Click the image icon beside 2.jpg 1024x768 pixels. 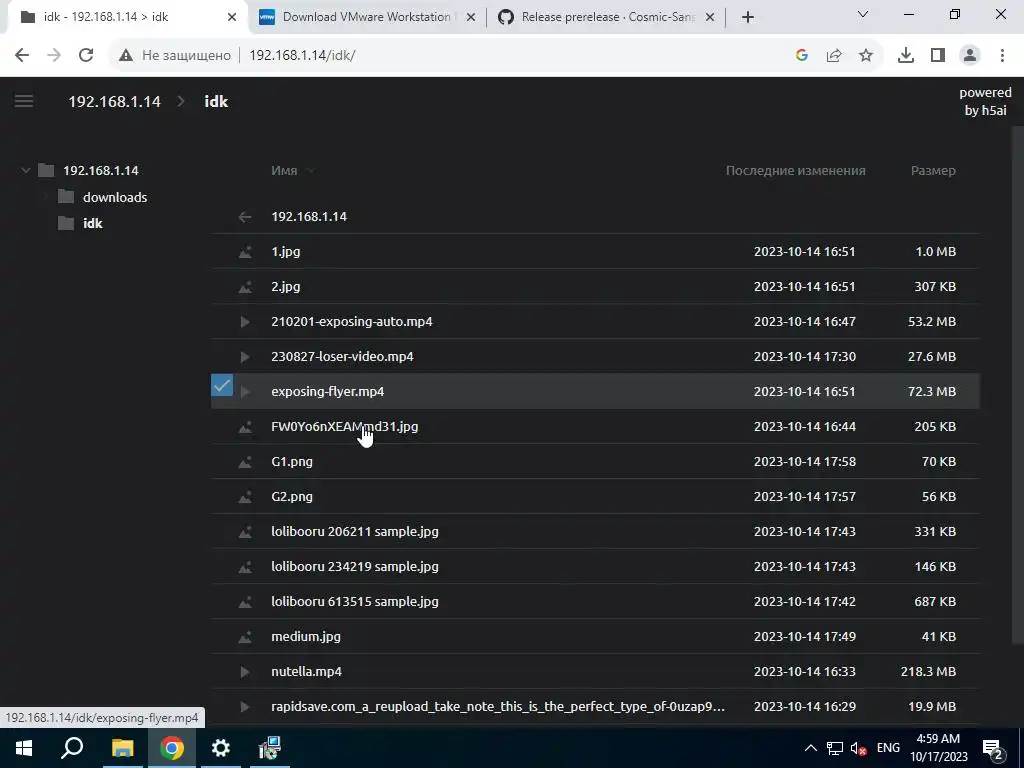point(245,287)
